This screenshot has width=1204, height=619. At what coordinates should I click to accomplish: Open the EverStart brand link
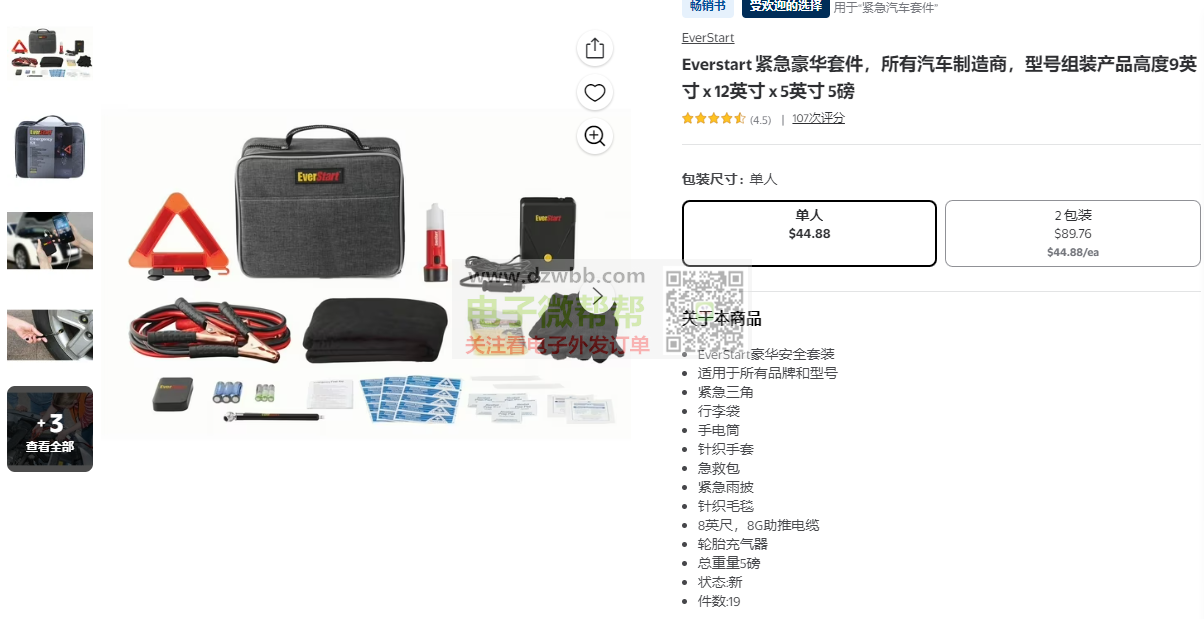(x=708, y=38)
